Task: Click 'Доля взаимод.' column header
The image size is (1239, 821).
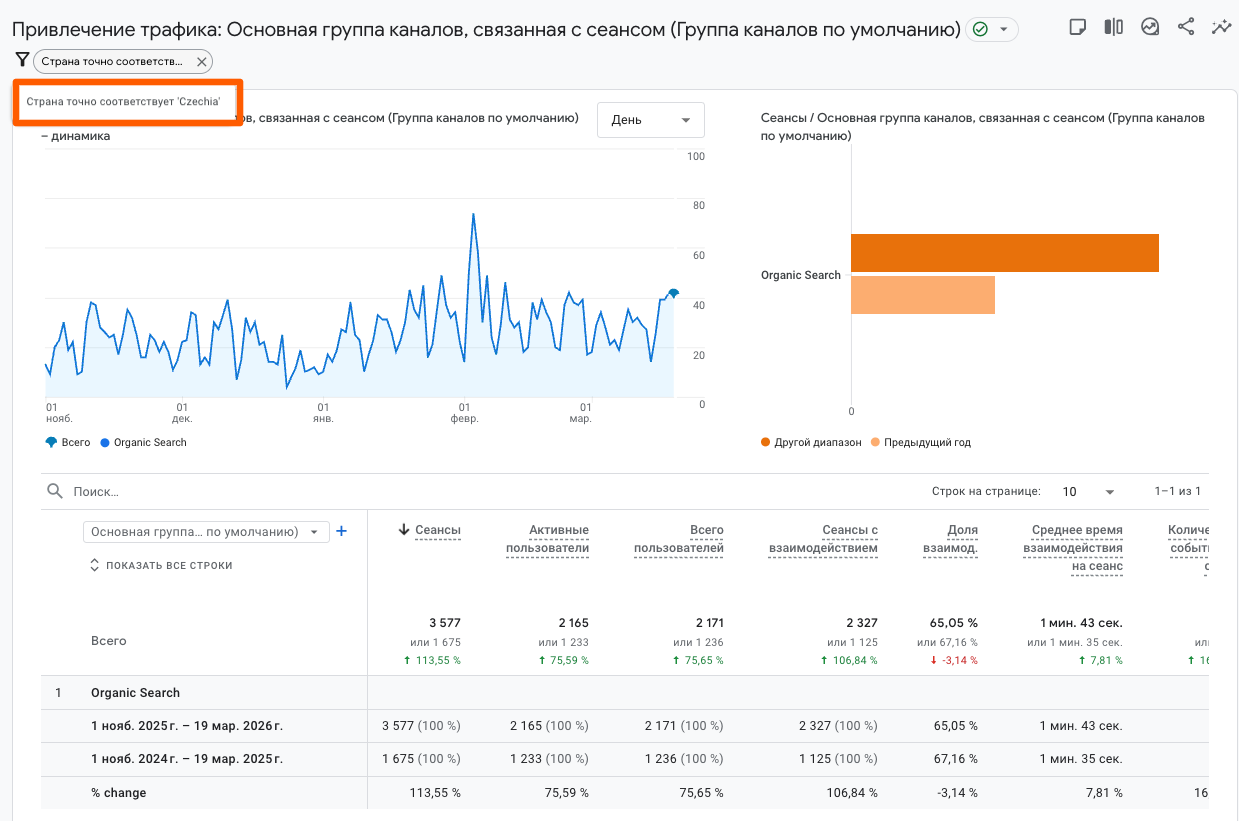Action: [949, 539]
